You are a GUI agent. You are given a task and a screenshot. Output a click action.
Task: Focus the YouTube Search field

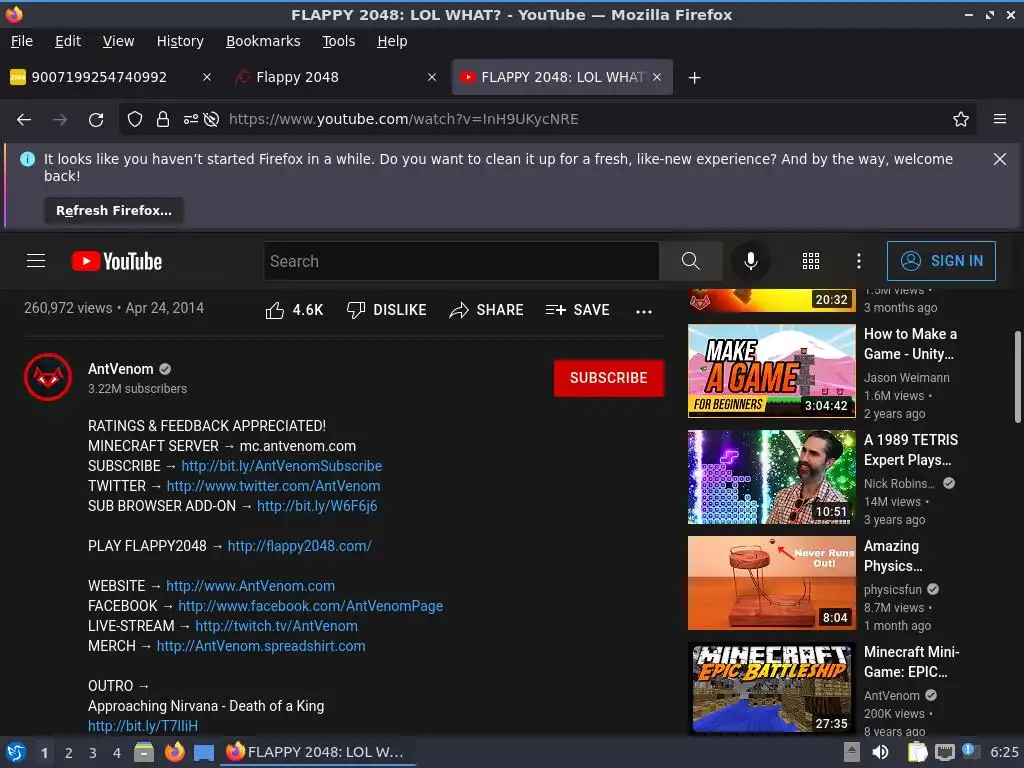click(461, 261)
